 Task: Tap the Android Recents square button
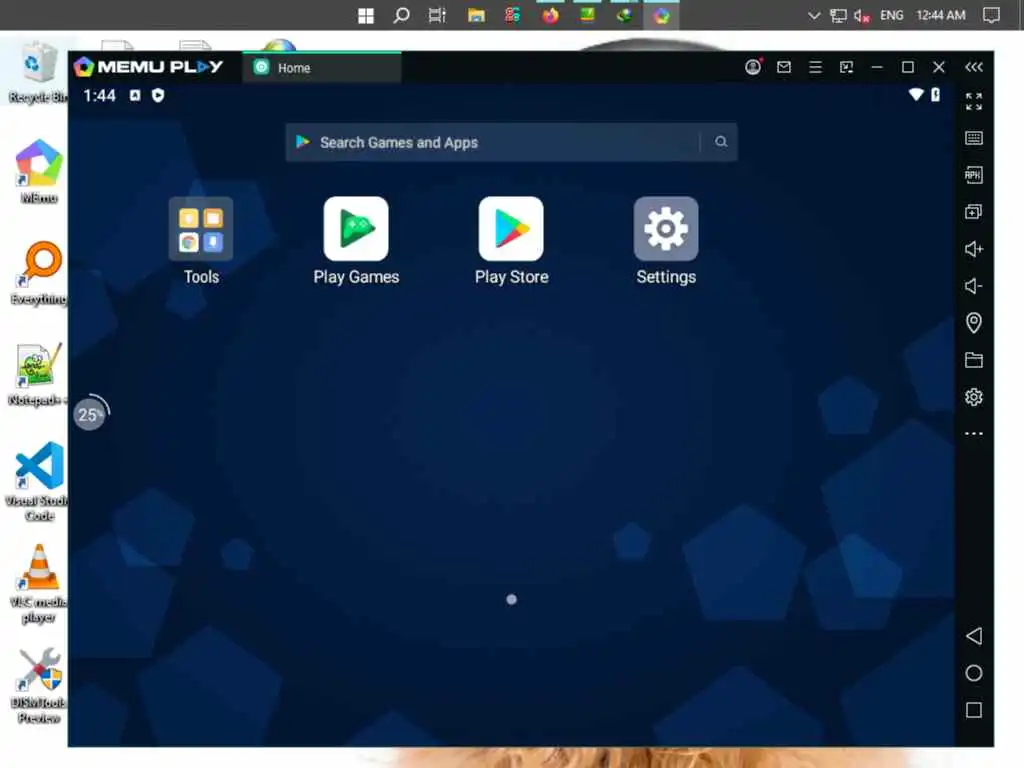[974, 711]
